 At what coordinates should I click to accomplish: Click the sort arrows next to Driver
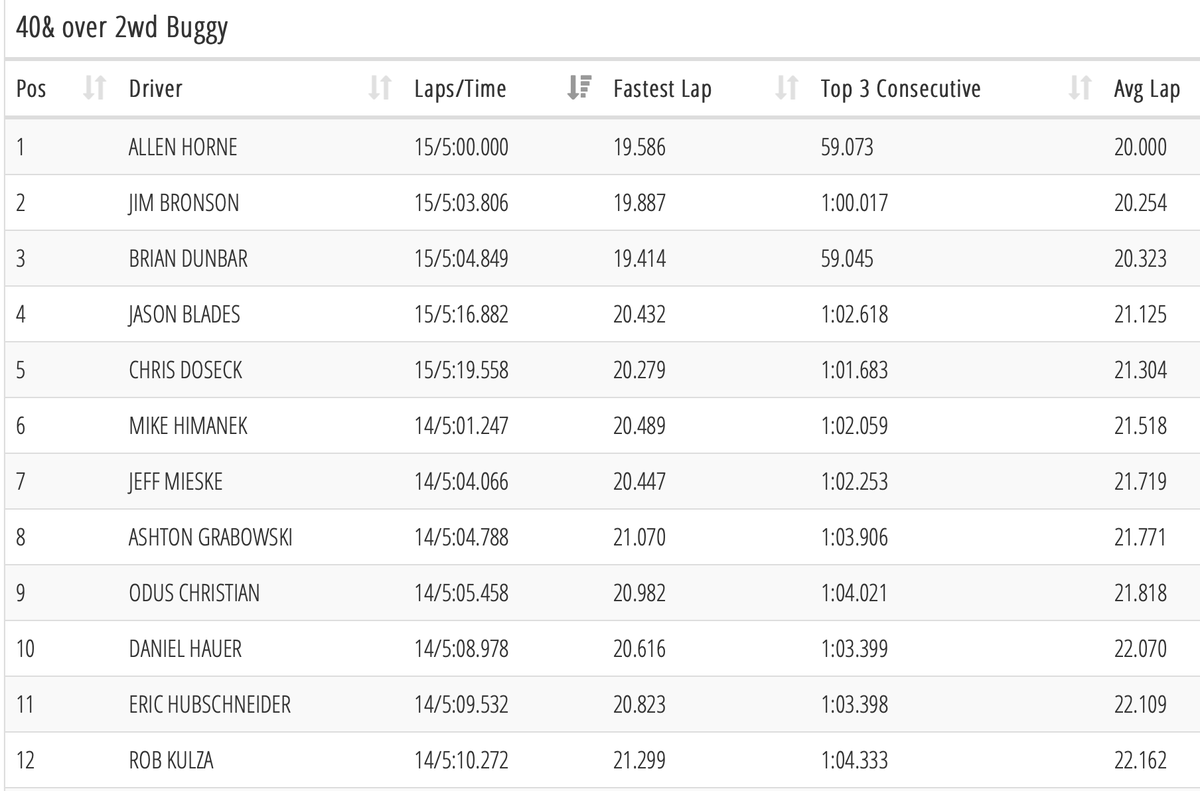(379, 89)
